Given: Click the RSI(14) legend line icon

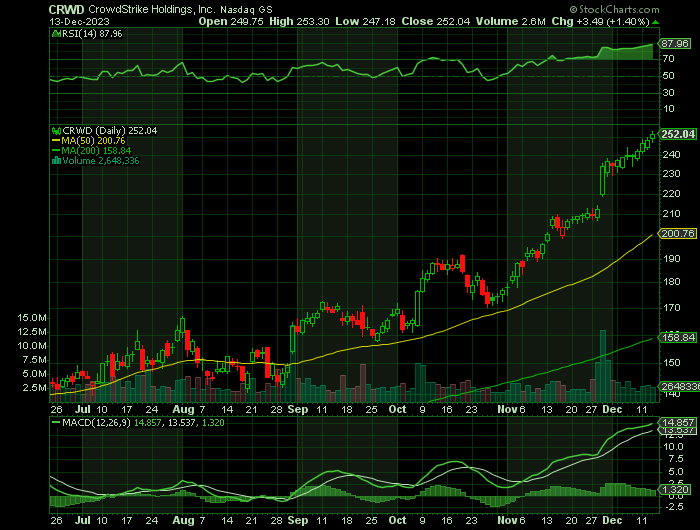Looking at the screenshot, I should point(56,34).
